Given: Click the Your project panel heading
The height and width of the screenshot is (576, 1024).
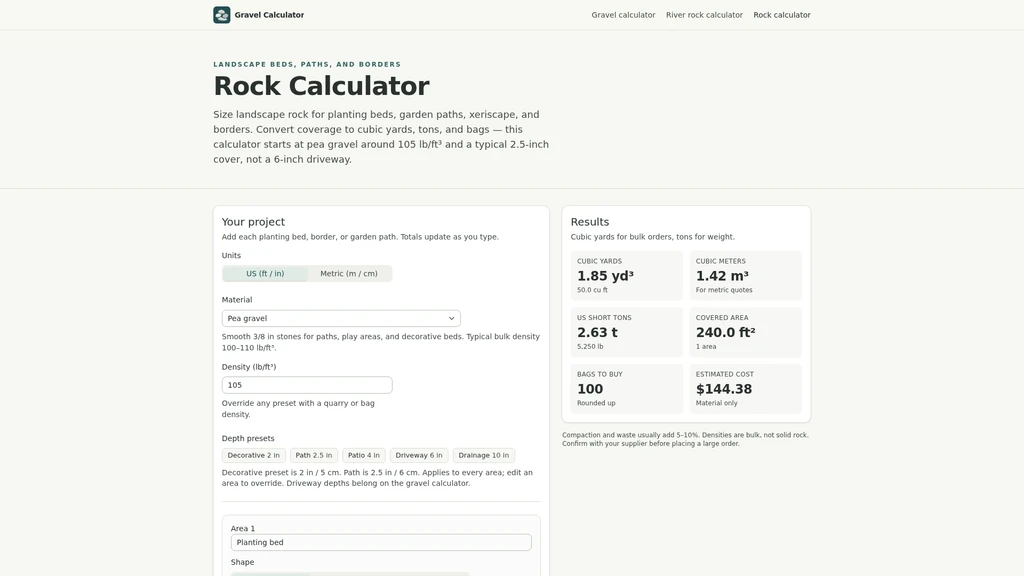Looking at the screenshot, I should coord(253,222).
